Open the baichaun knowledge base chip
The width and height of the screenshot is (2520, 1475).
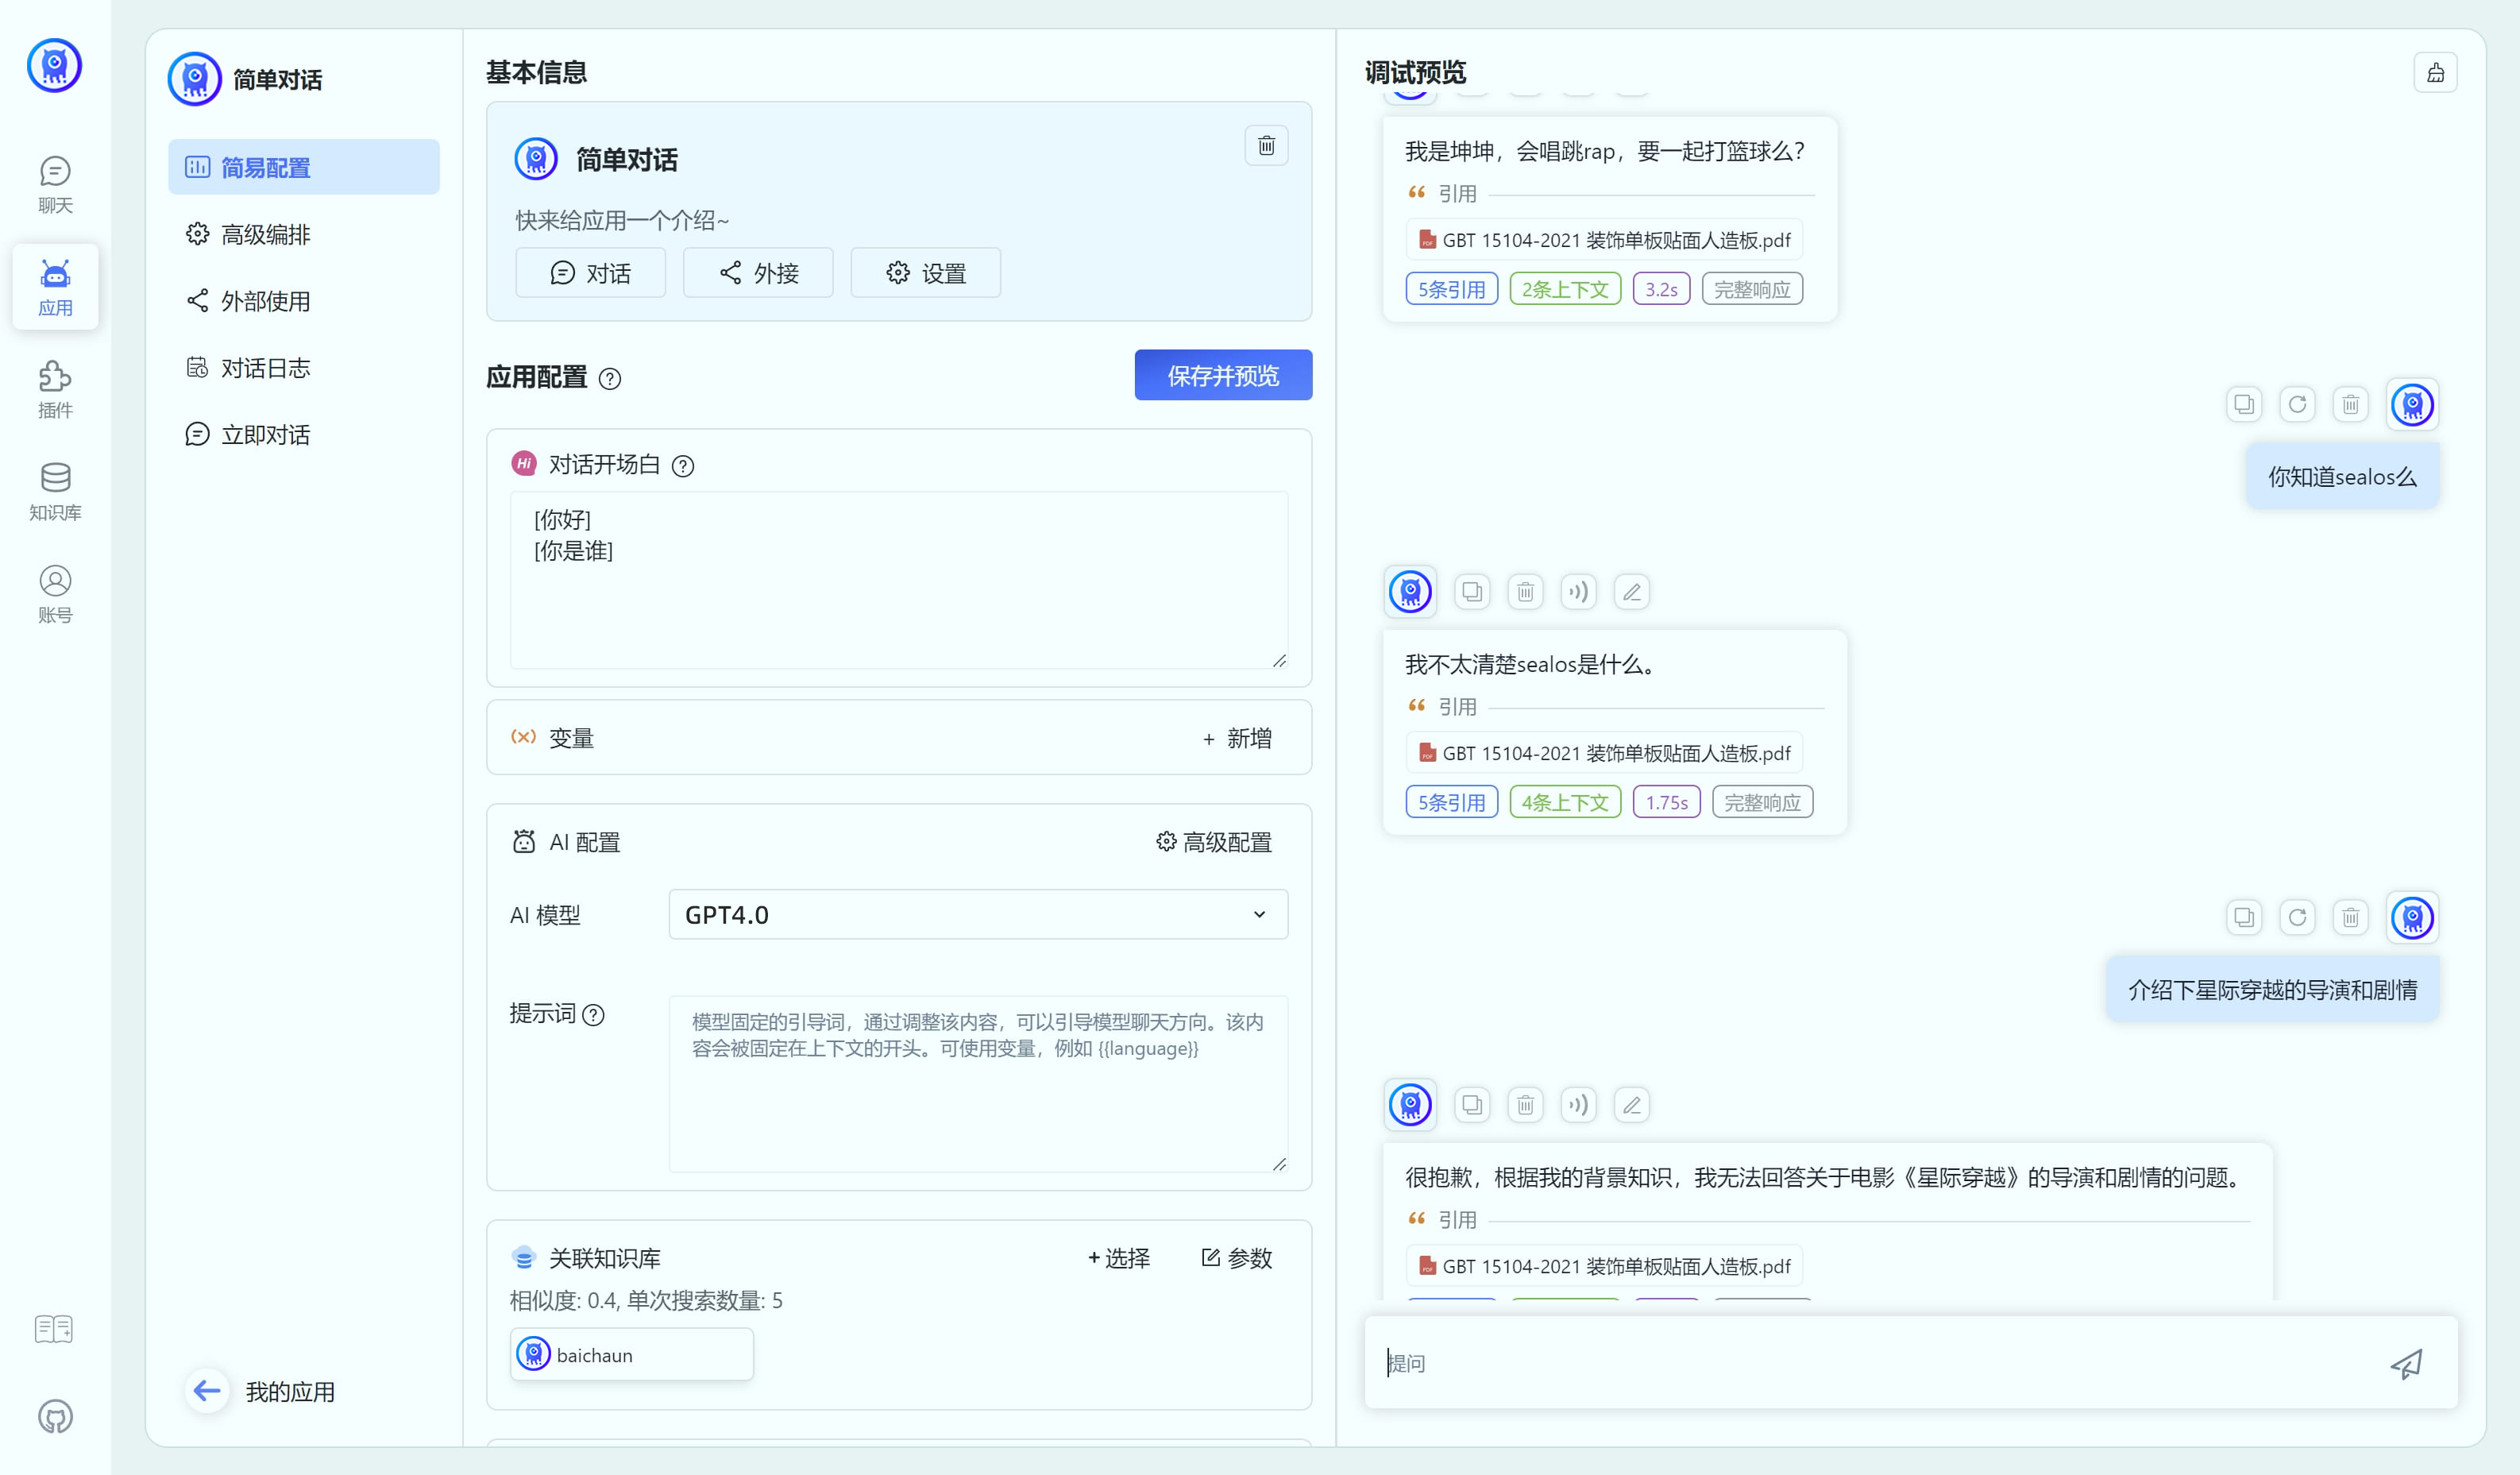pos(631,1355)
